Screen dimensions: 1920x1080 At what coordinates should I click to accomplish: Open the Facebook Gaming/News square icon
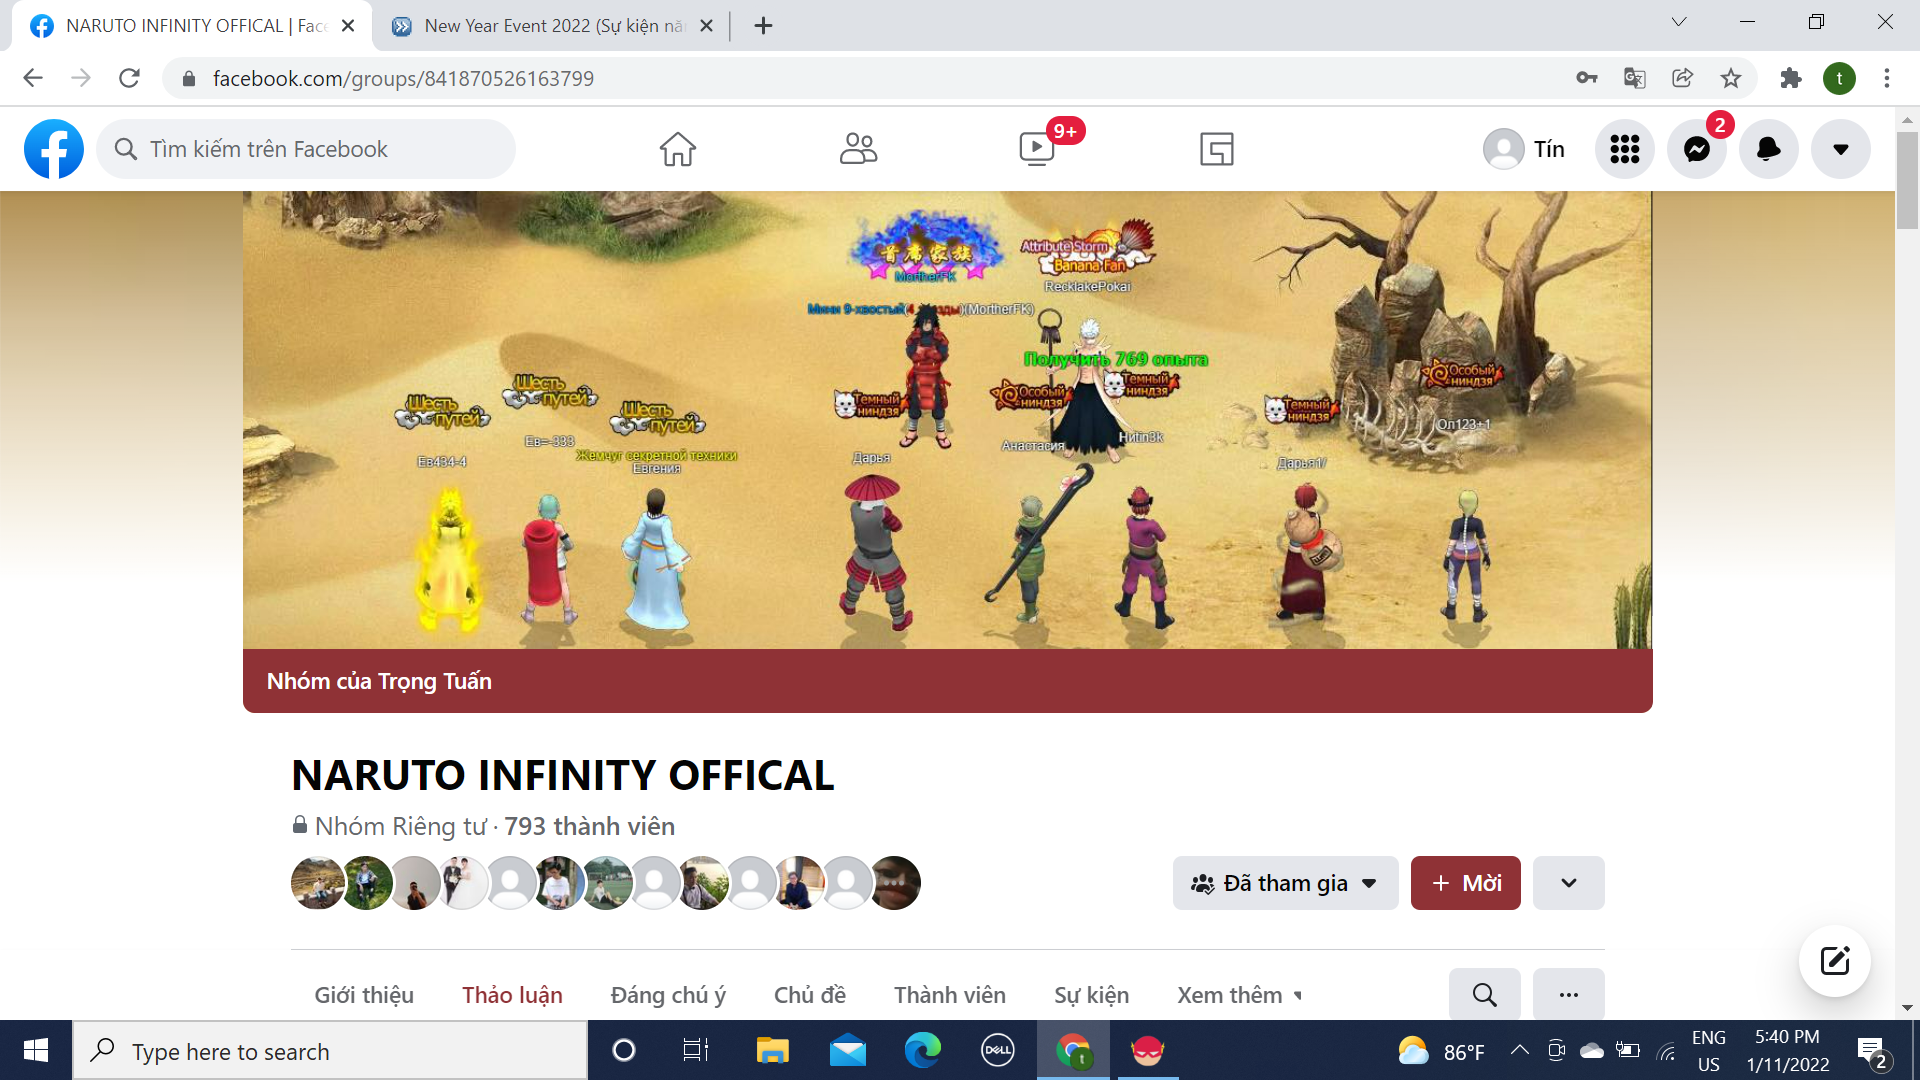click(x=1217, y=149)
